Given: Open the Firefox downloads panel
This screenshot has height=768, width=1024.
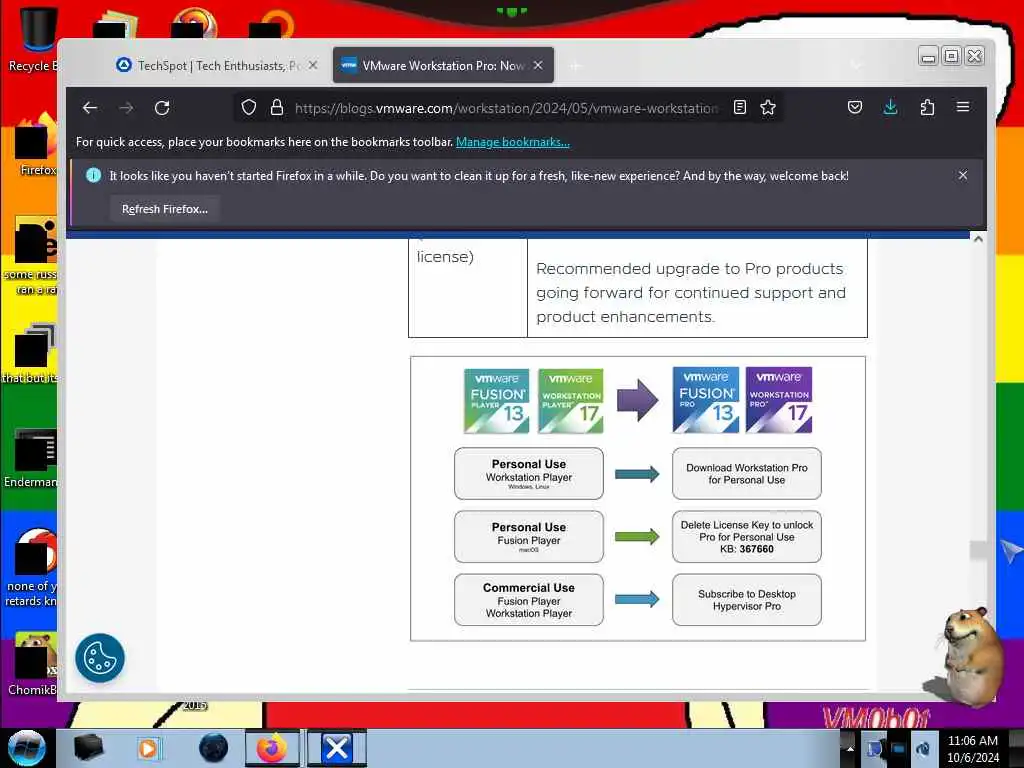Looking at the screenshot, I should click(x=890, y=108).
